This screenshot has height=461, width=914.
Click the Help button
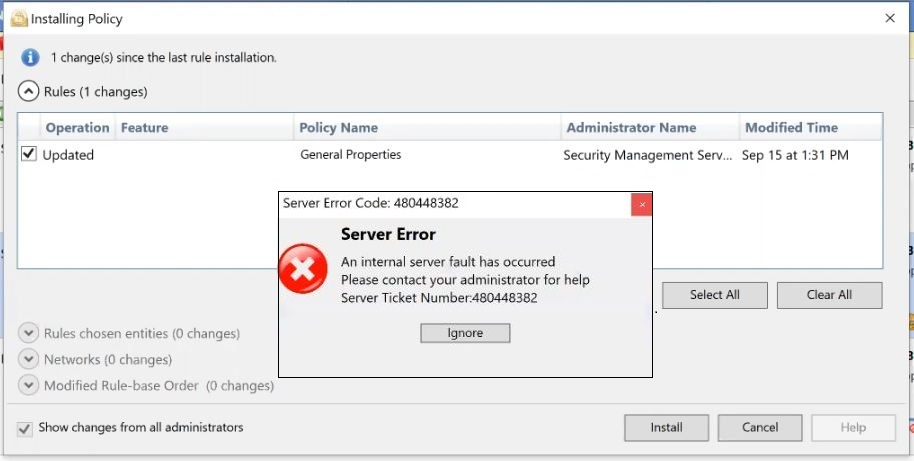(x=853, y=428)
